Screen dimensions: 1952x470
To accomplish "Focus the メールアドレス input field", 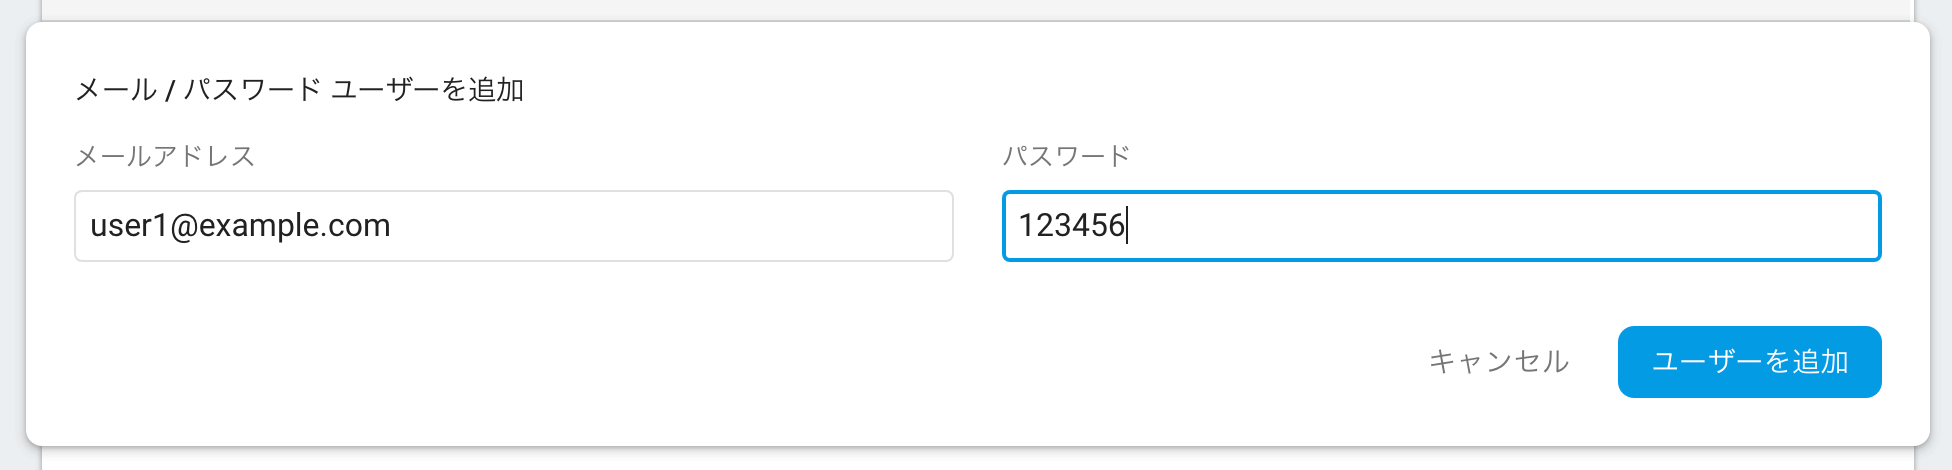I will click(514, 226).
